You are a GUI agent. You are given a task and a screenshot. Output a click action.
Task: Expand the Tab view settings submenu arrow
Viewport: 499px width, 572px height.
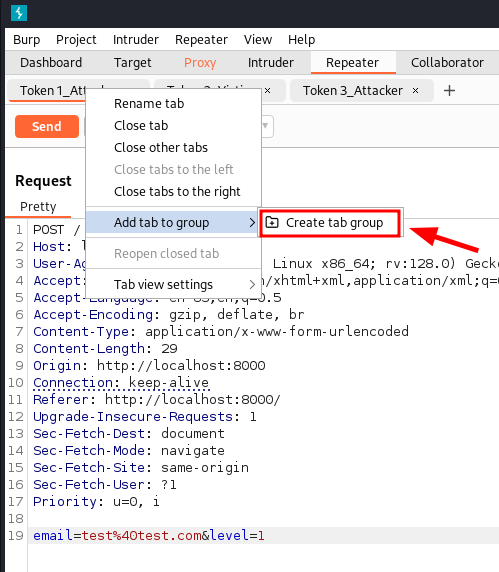pyautogui.click(x=252, y=284)
